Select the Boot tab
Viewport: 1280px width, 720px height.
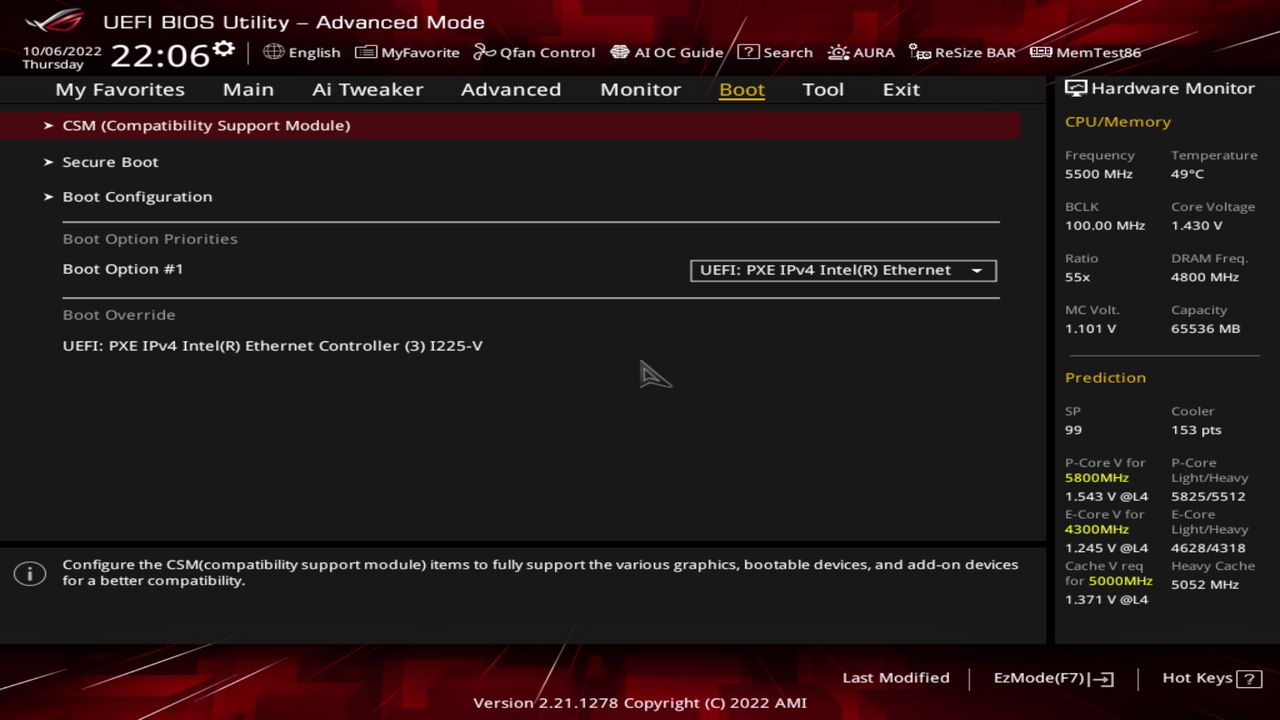742,89
